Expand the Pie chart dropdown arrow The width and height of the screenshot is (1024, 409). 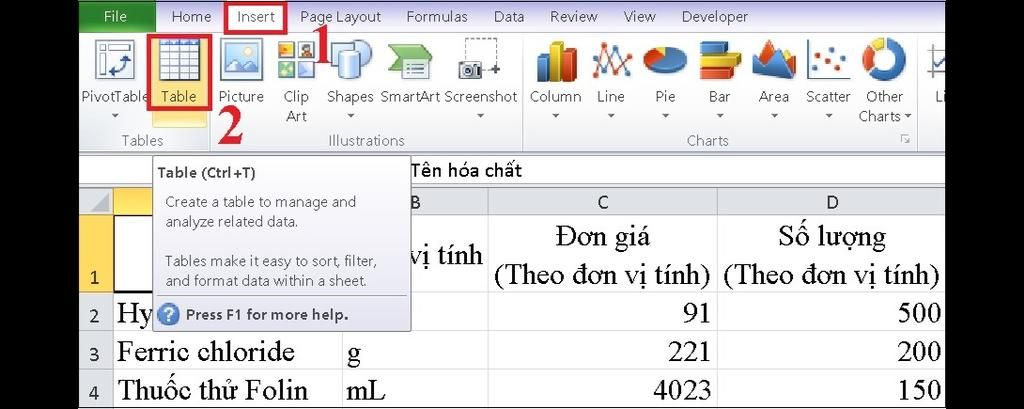tap(665, 116)
